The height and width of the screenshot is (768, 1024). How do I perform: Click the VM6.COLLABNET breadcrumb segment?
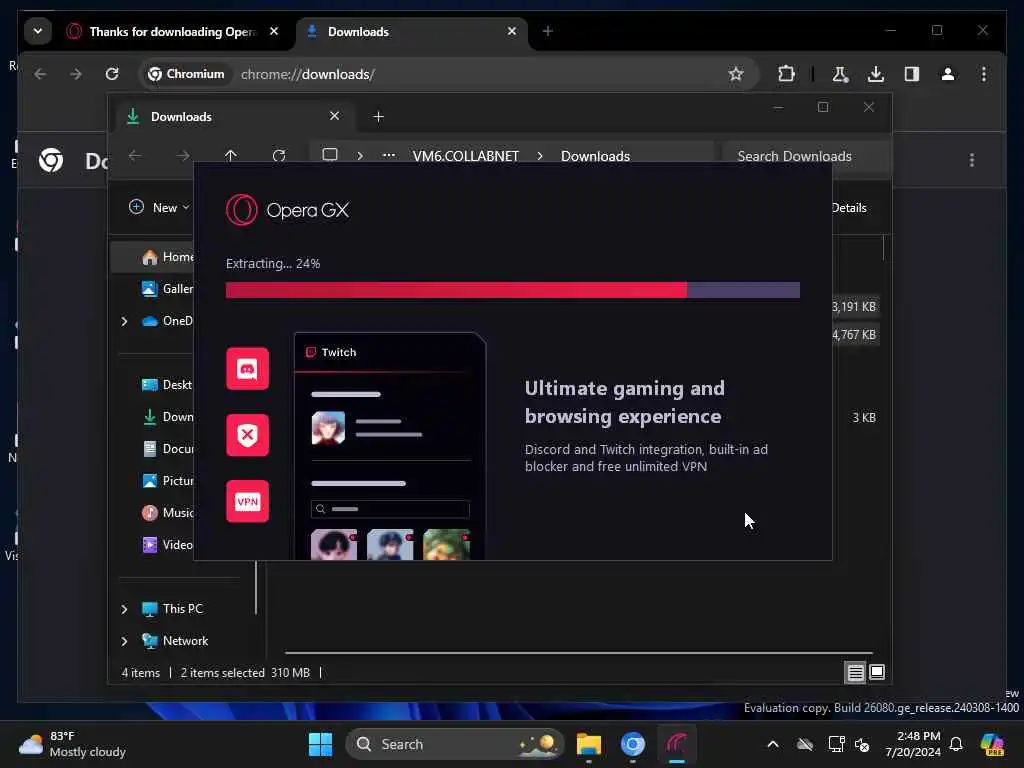[x=466, y=156]
